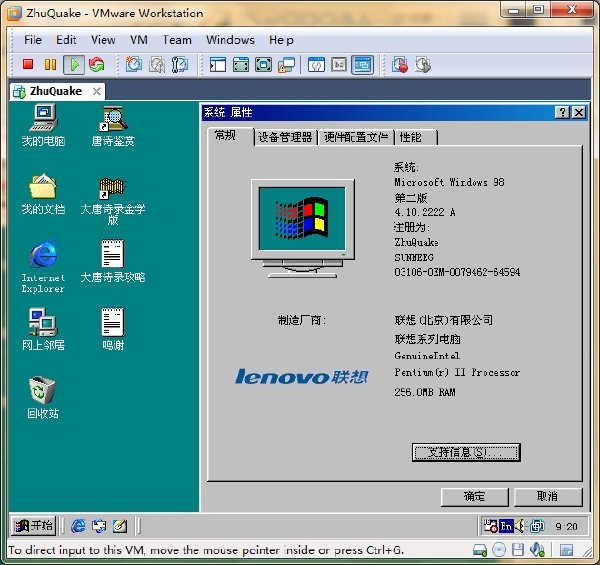Click Internet Explorer in quick launch bar

click(x=78, y=526)
